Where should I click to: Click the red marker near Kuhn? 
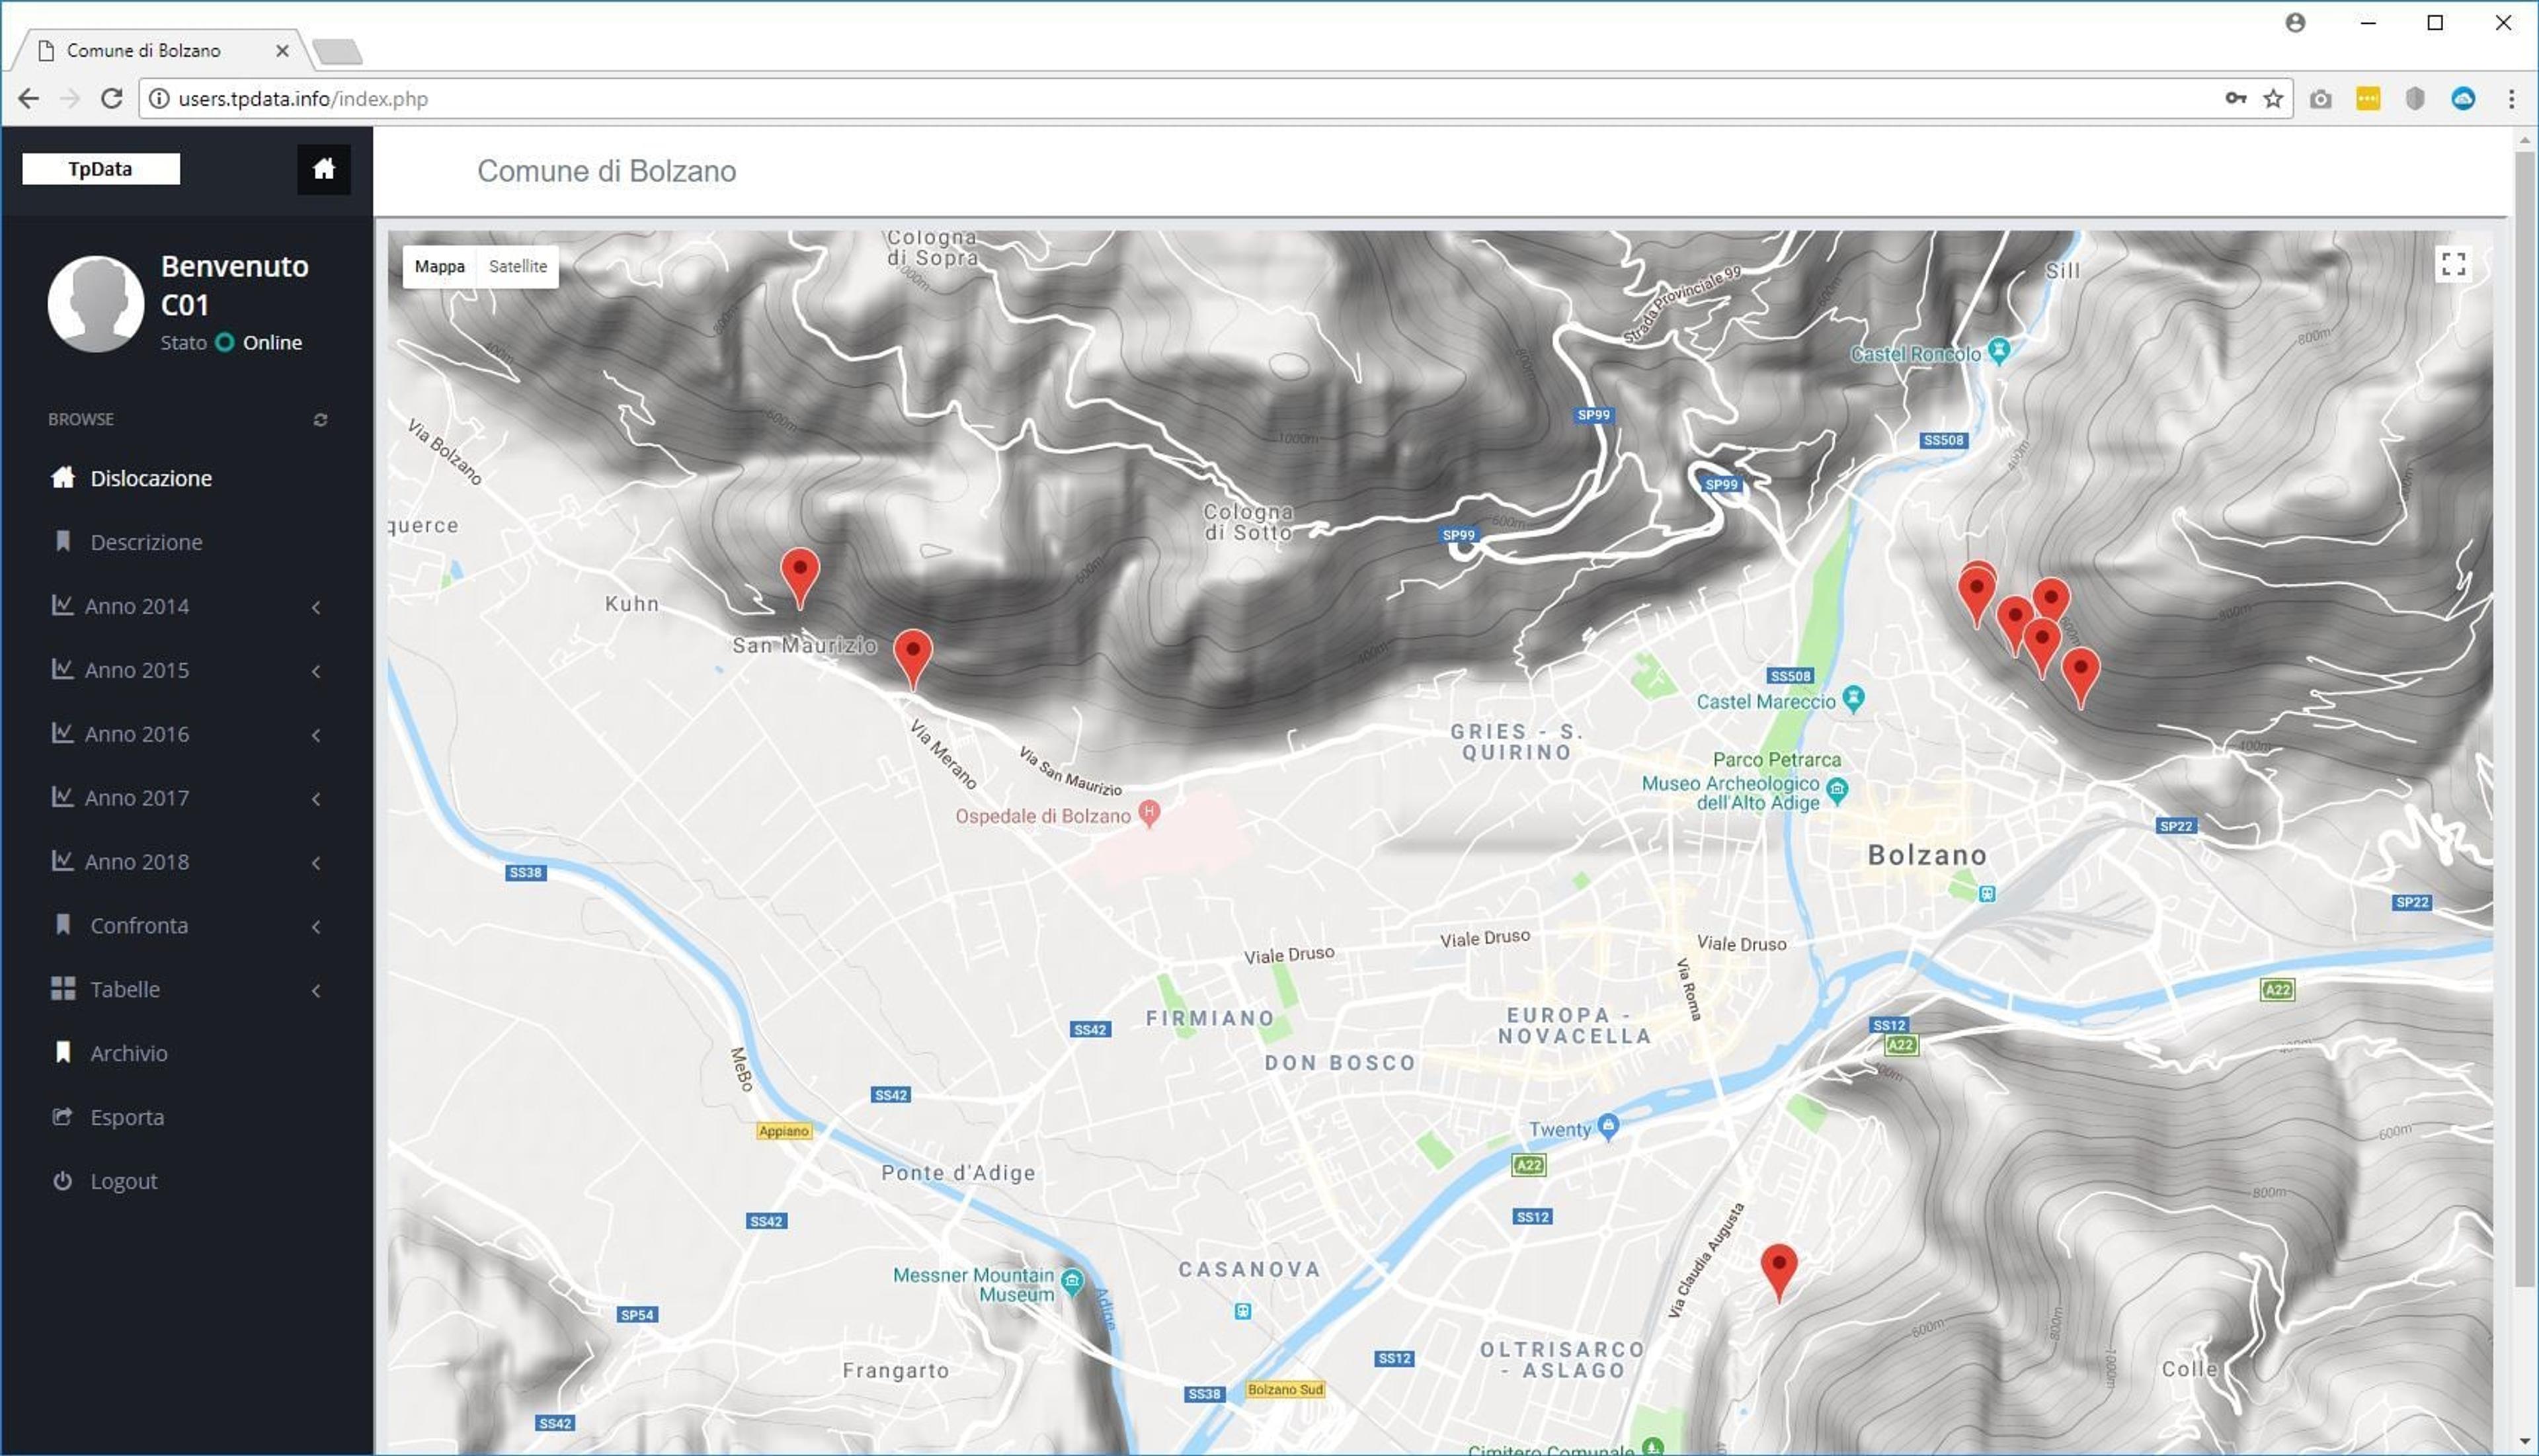tap(800, 577)
